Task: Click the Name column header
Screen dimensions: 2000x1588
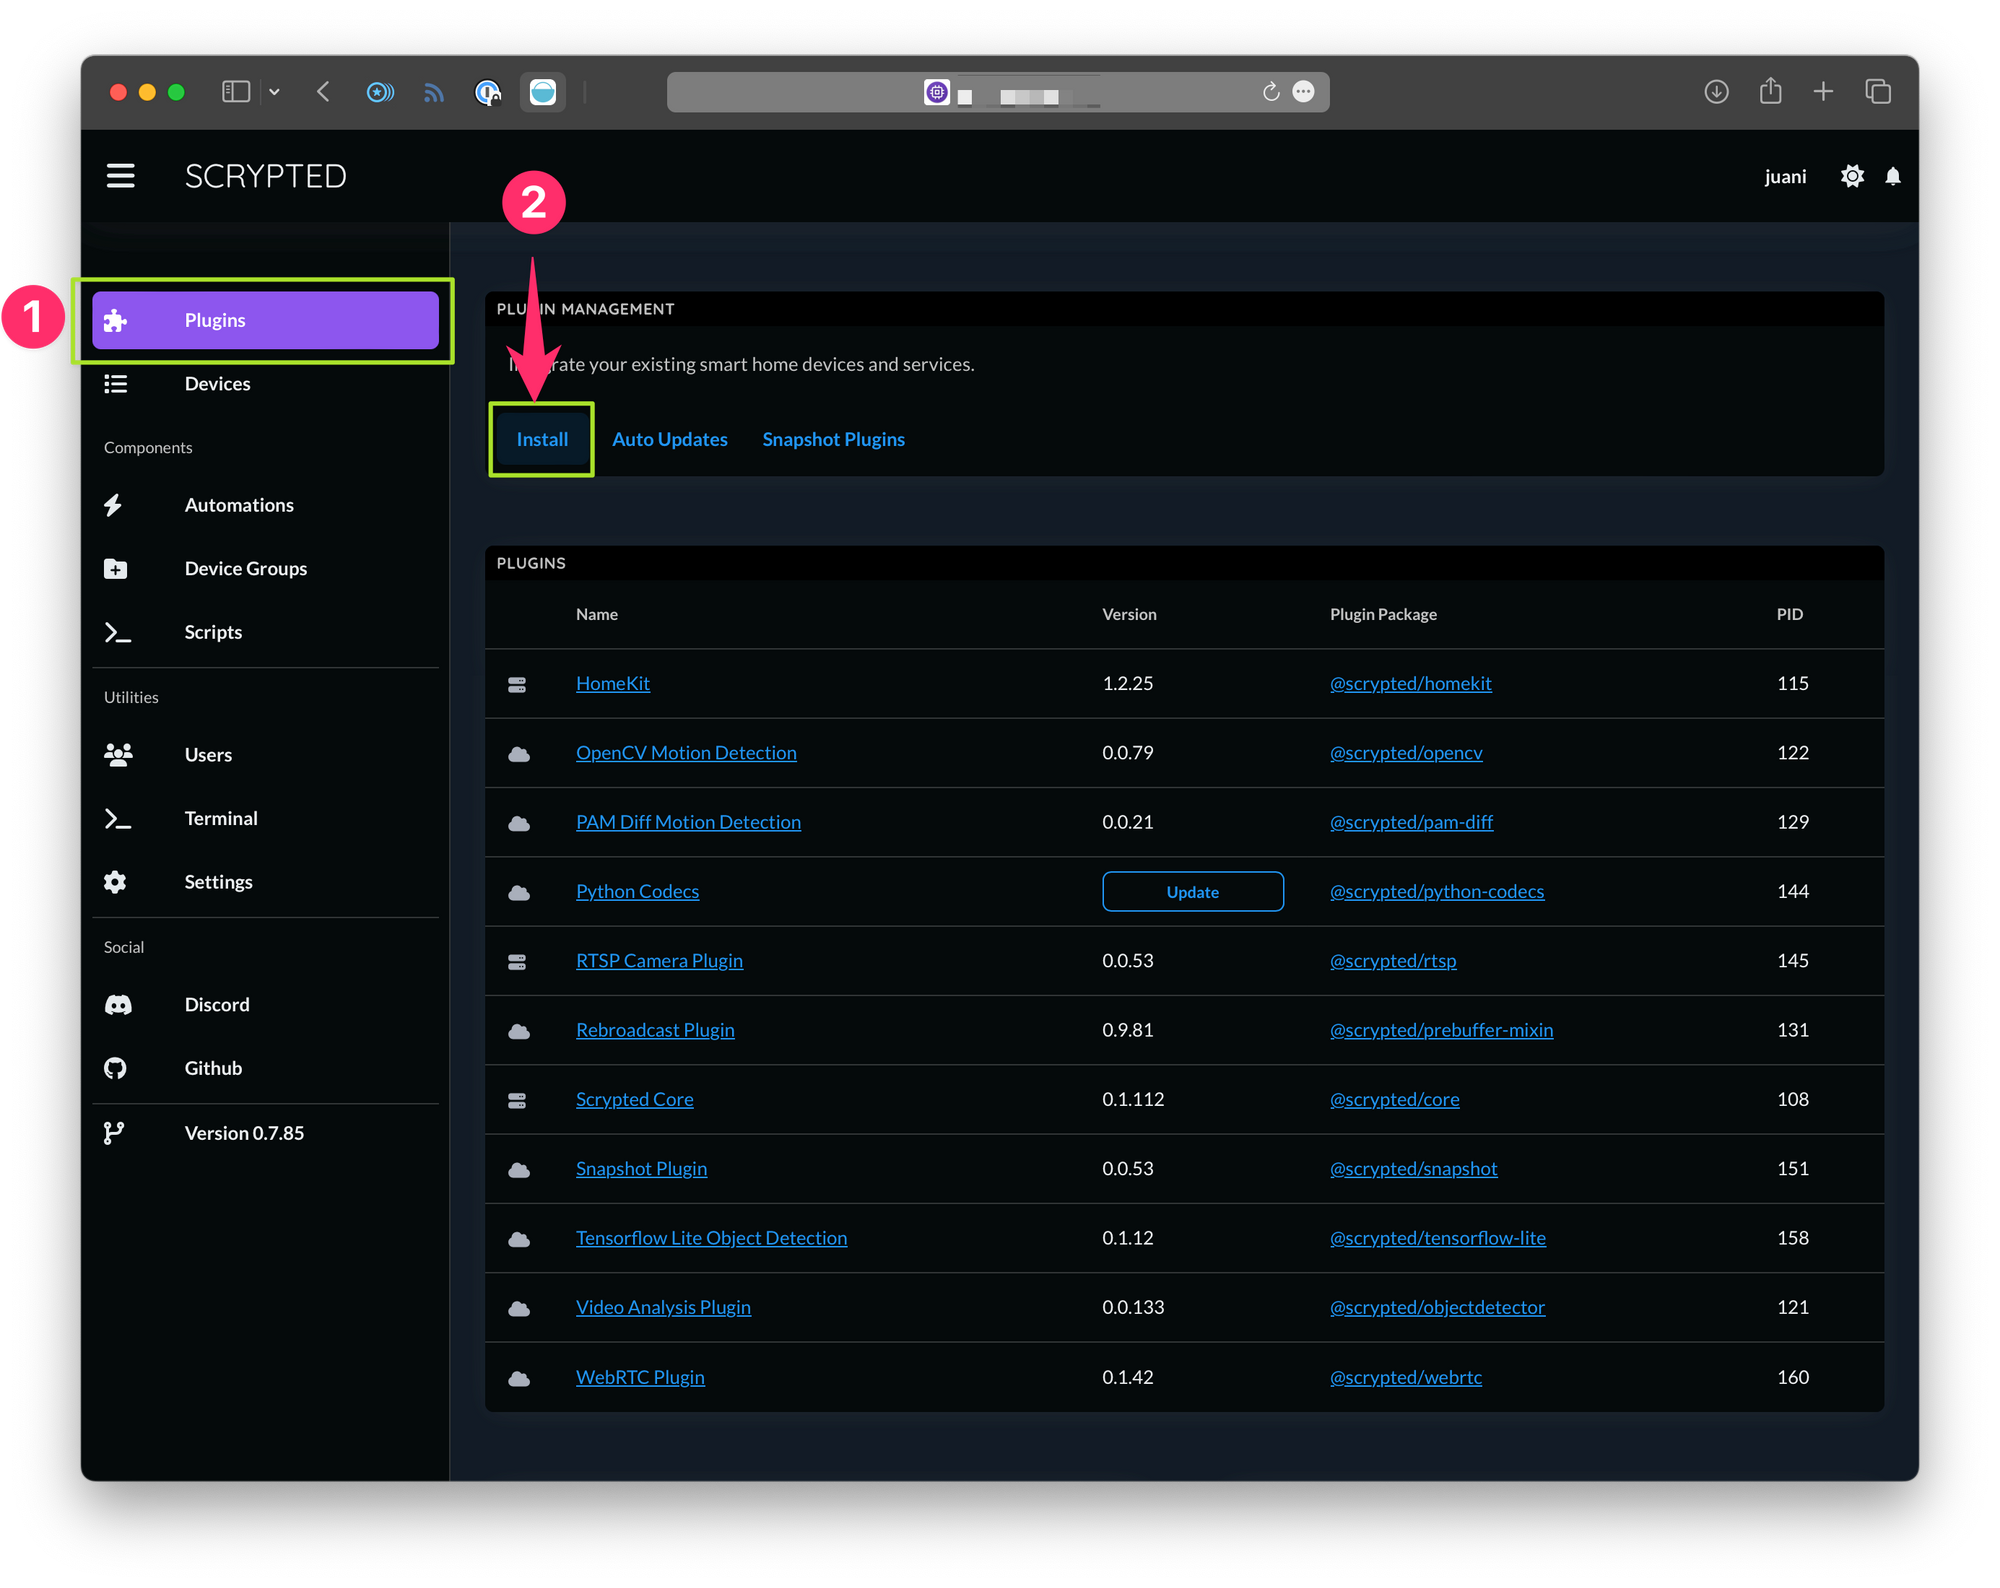Action: tap(596, 614)
